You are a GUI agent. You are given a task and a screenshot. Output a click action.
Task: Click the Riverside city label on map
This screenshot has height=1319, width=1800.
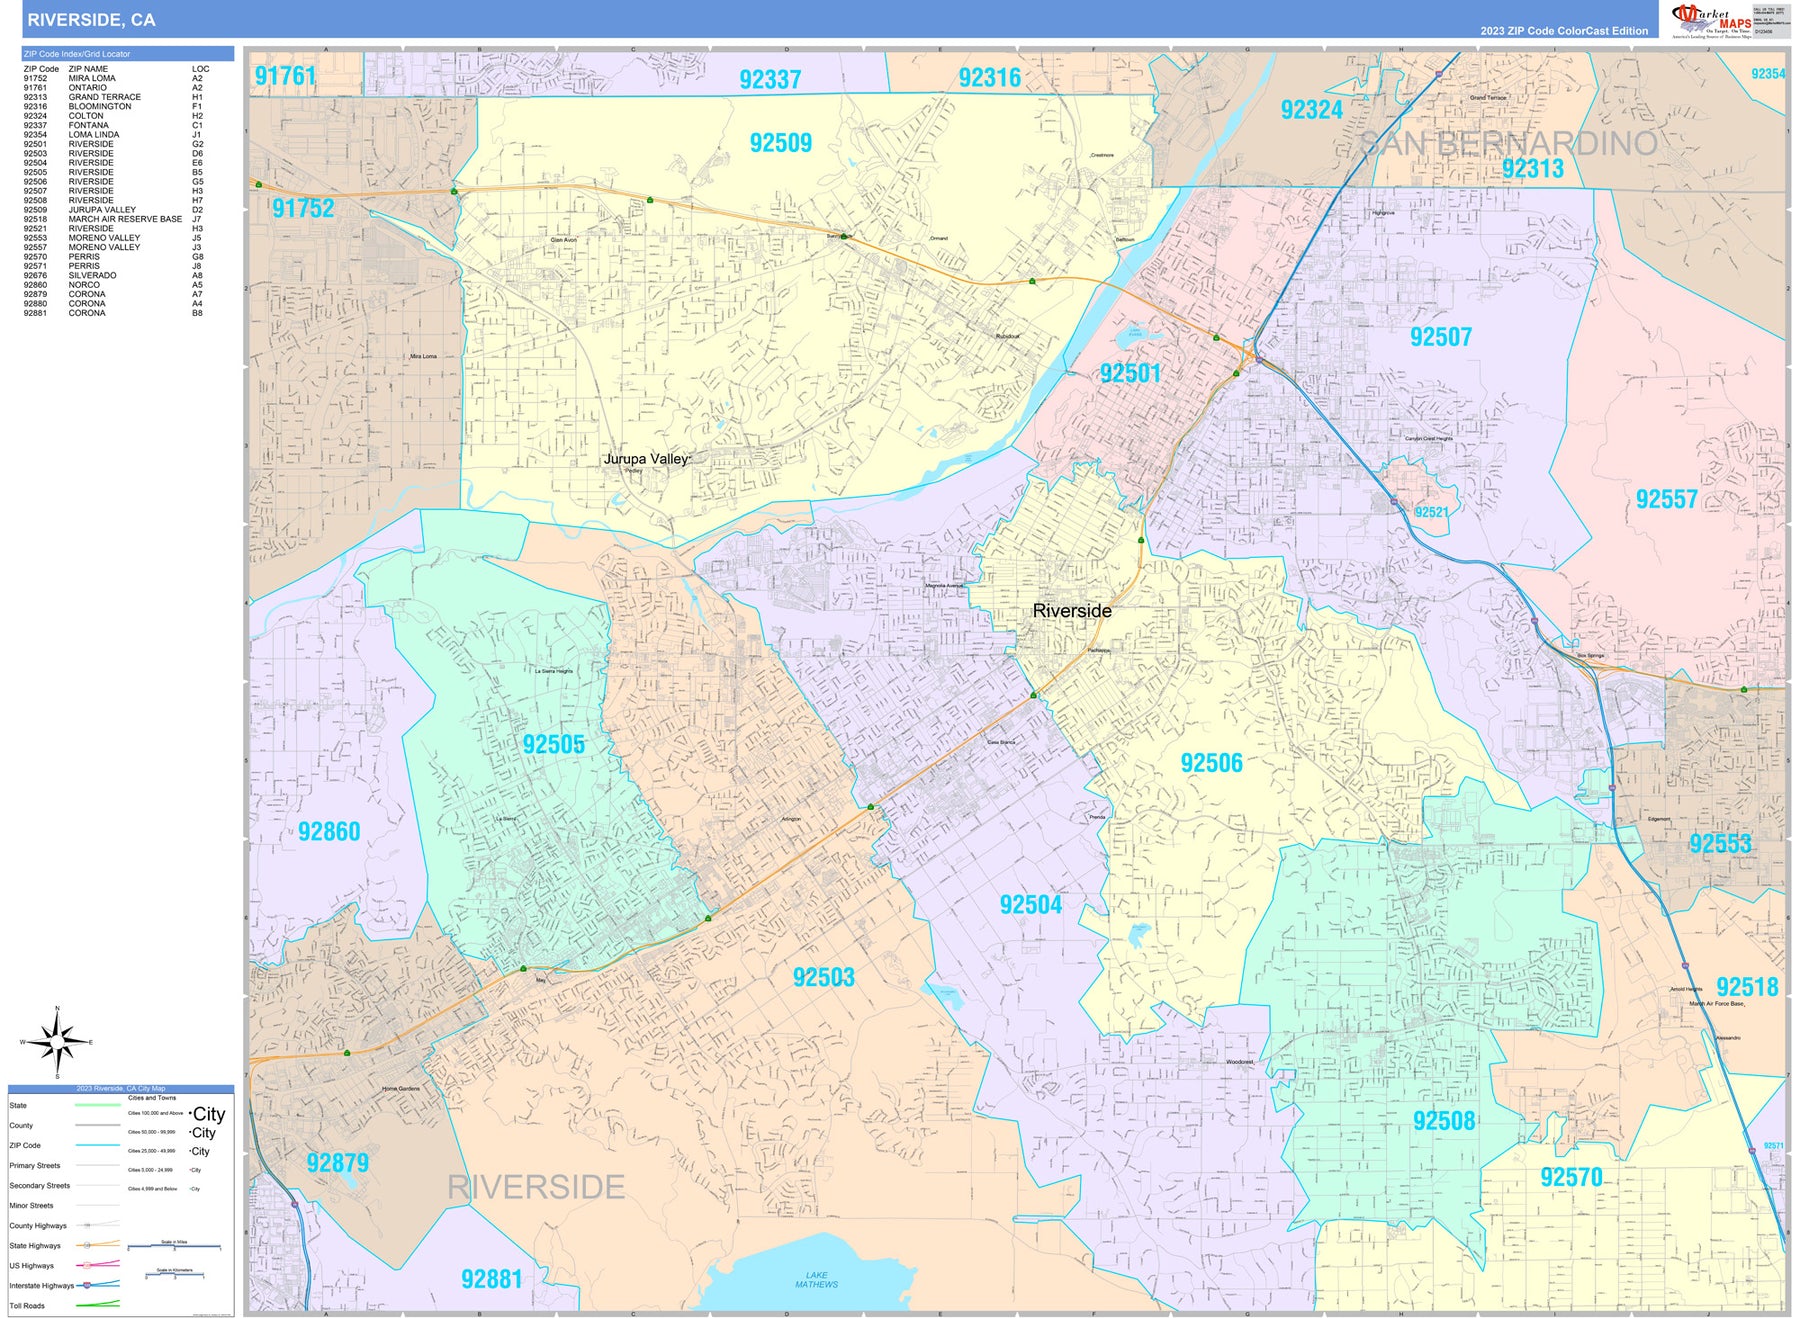click(x=1071, y=611)
